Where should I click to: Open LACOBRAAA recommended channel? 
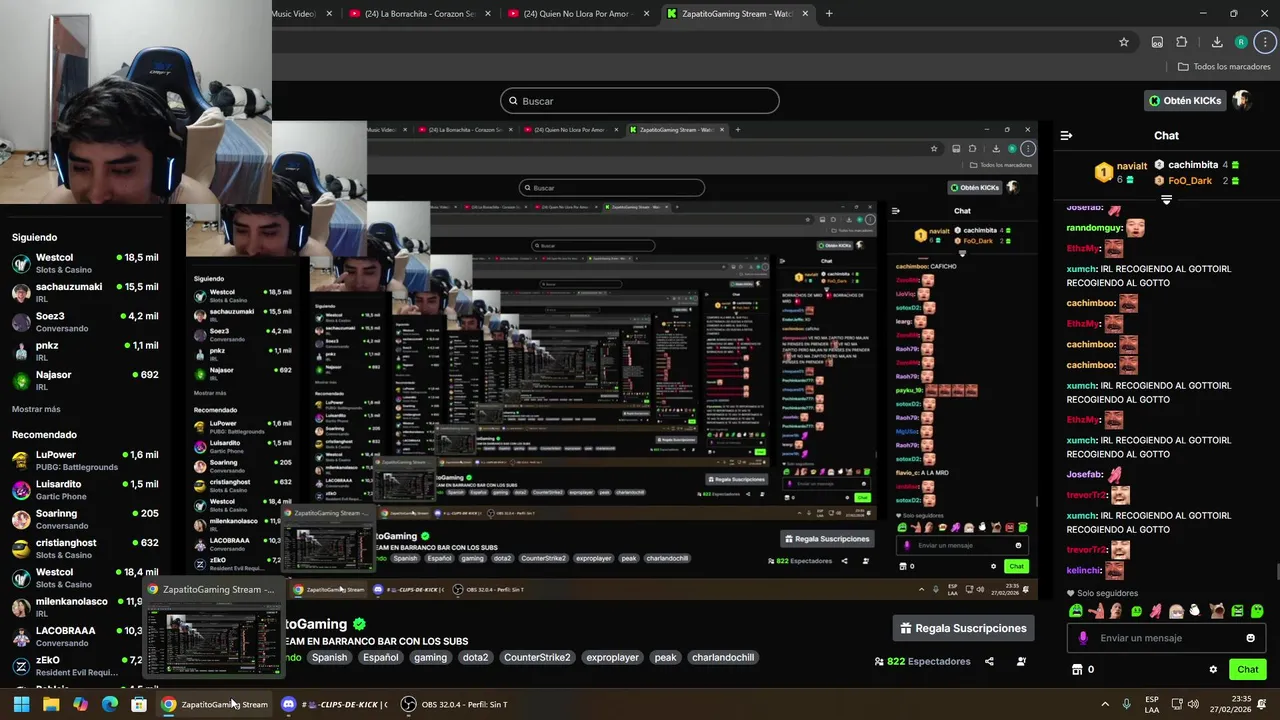tap(75, 636)
